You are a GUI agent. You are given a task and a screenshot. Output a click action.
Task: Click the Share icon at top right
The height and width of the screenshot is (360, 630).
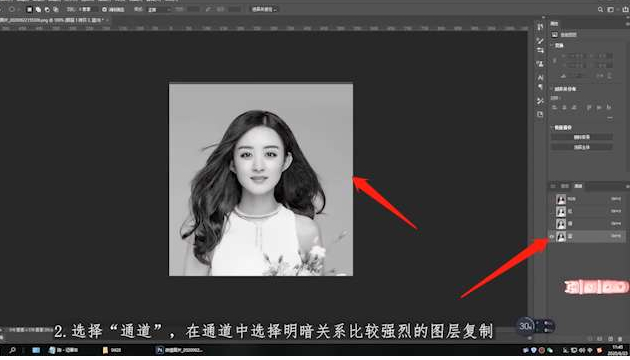click(626, 9)
